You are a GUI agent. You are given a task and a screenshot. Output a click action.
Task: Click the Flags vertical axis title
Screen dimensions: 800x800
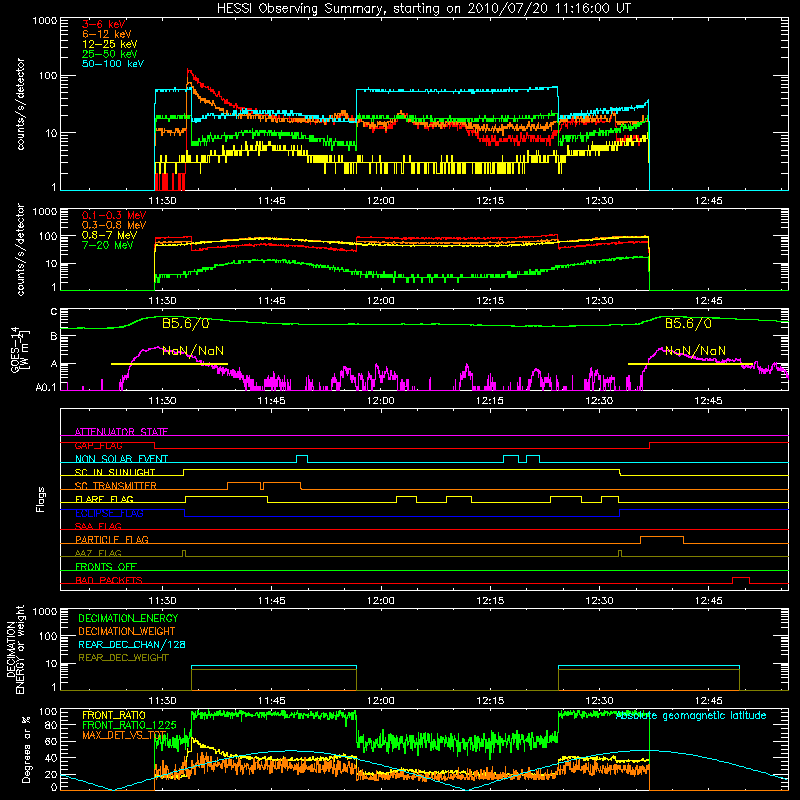coord(41,499)
